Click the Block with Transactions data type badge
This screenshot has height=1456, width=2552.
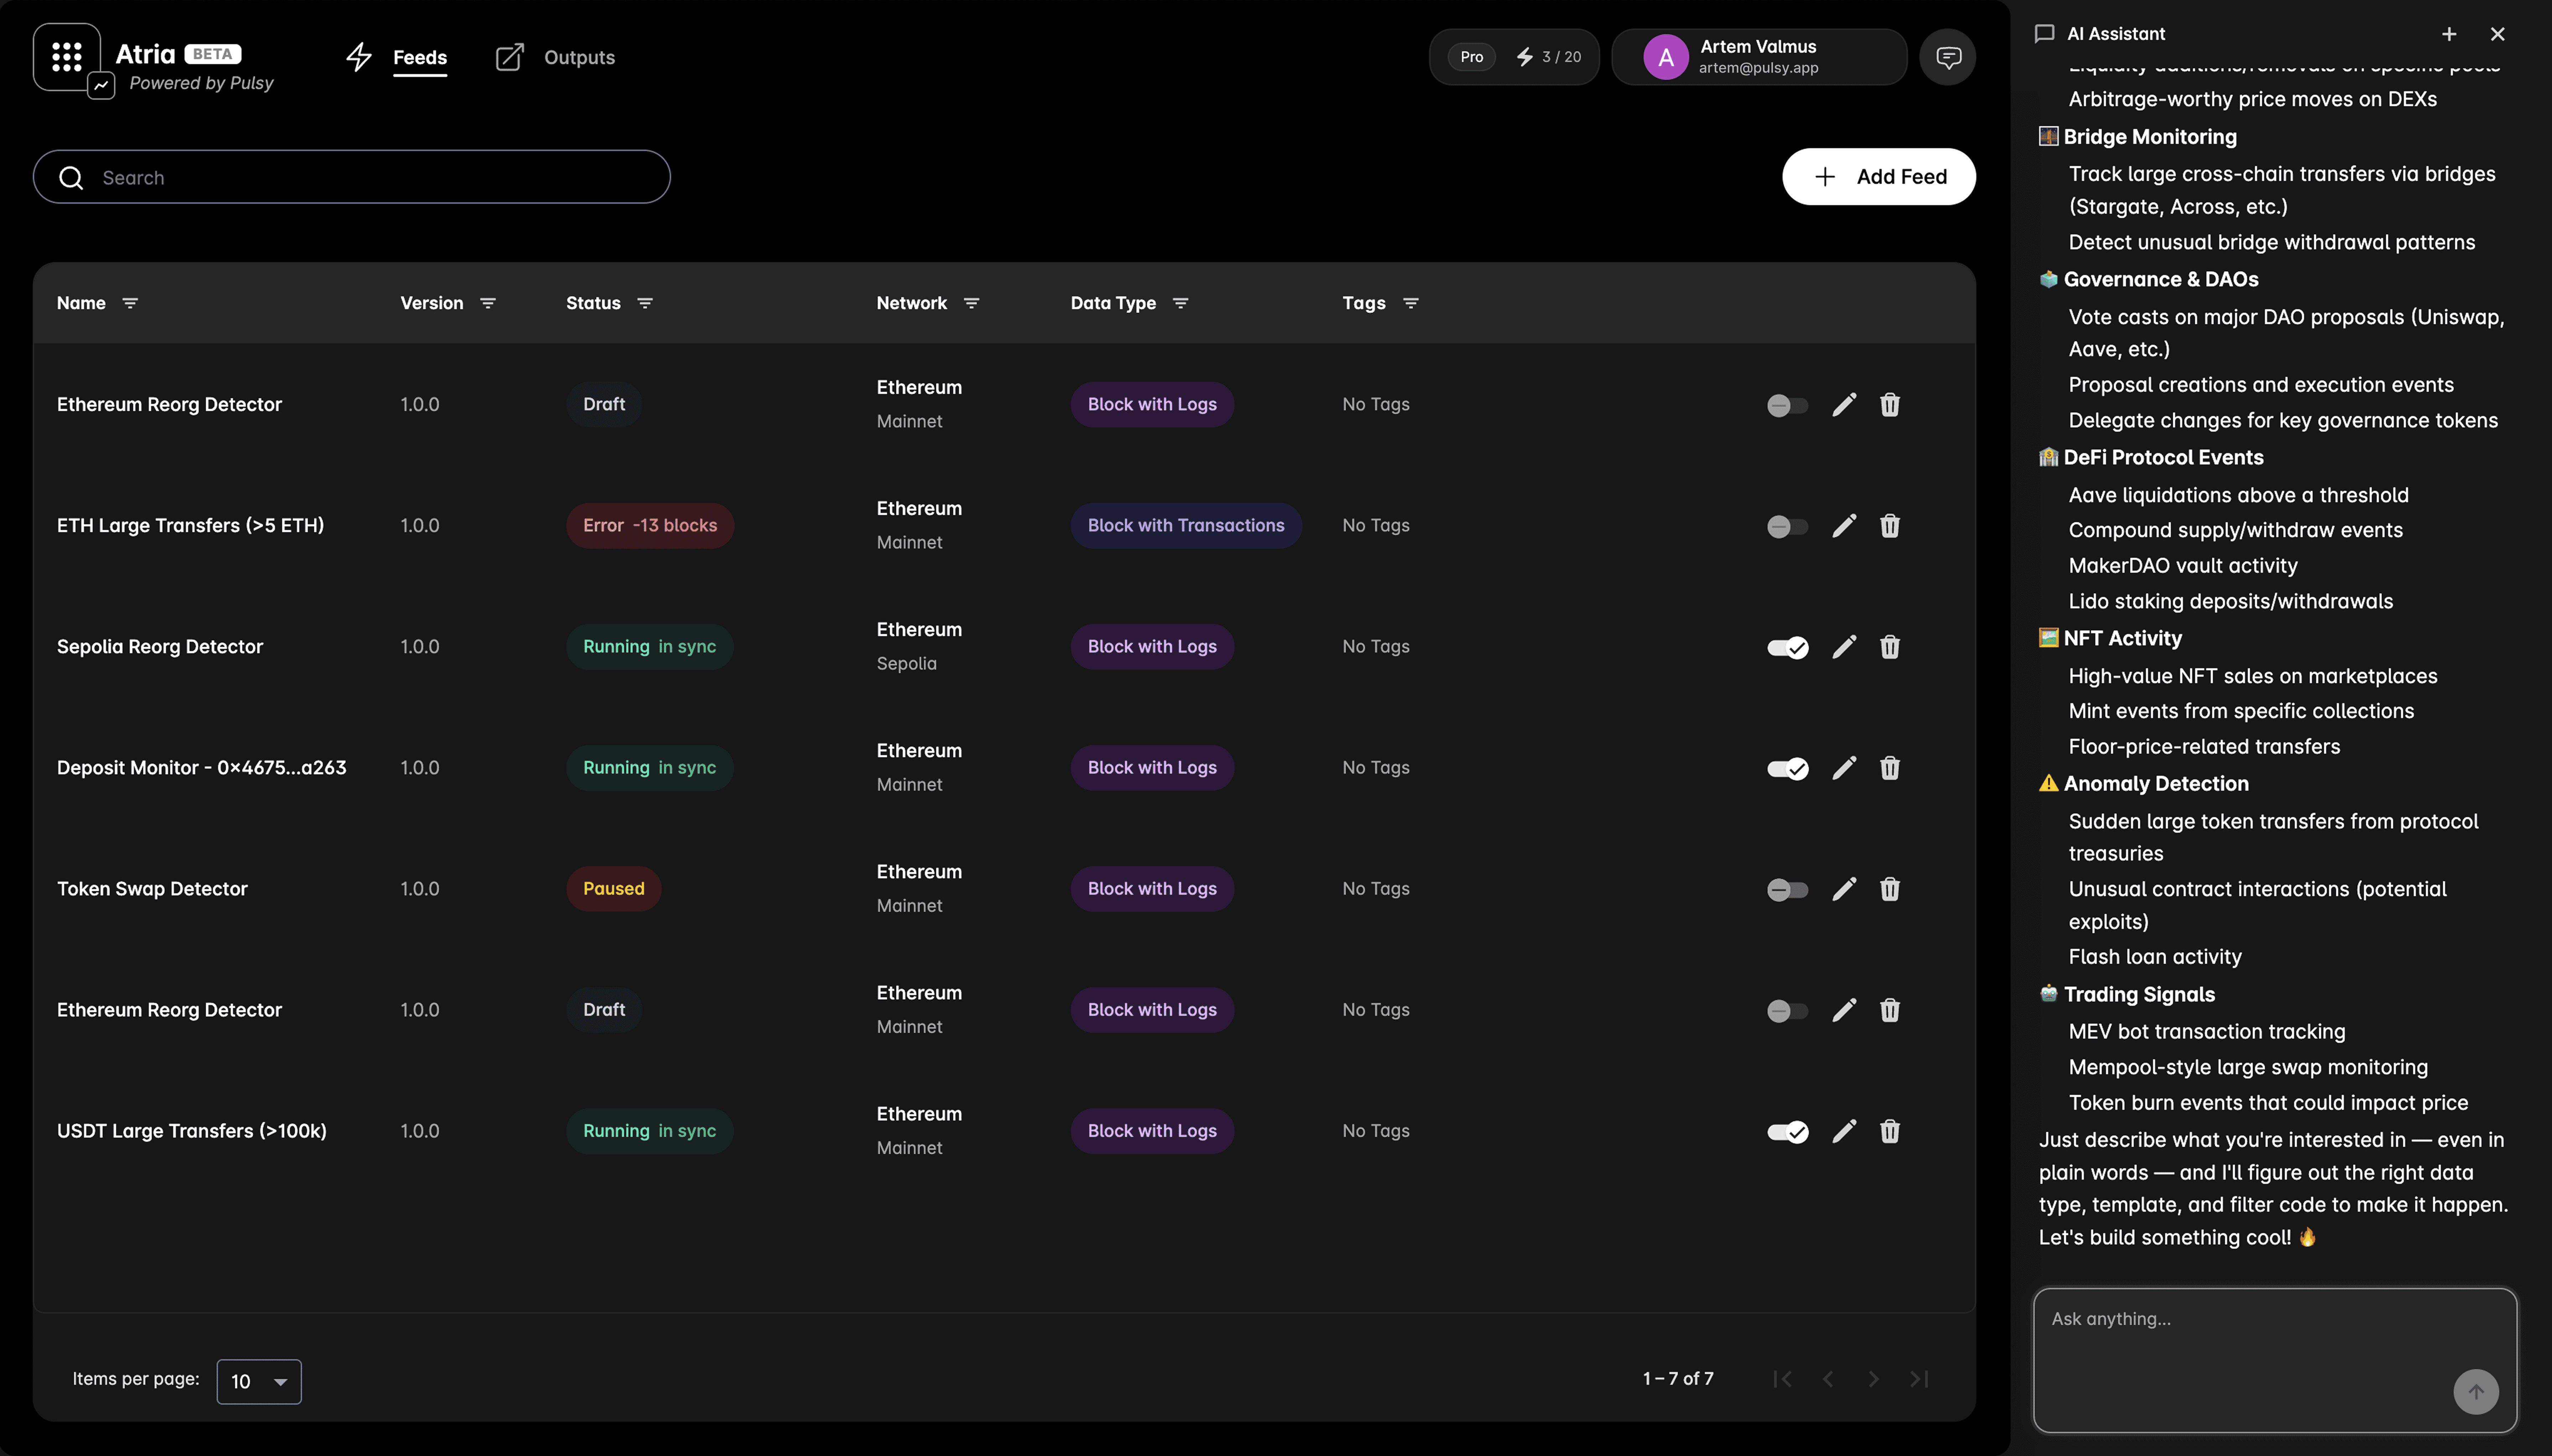tap(1186, 526)
